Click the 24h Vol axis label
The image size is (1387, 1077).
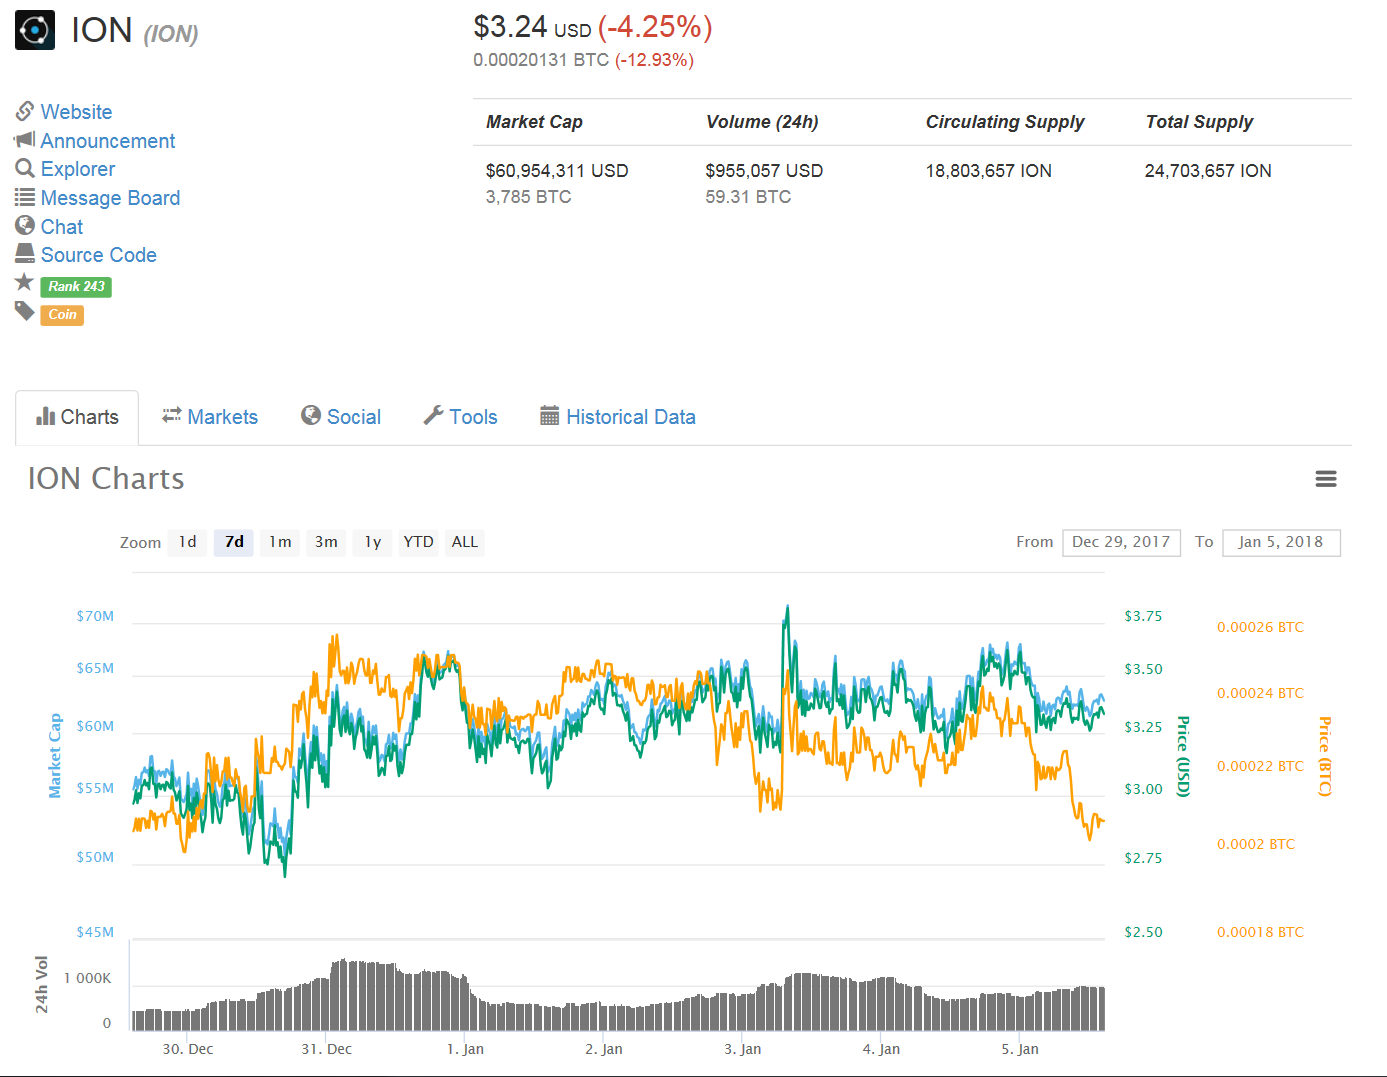click(42, 984)
